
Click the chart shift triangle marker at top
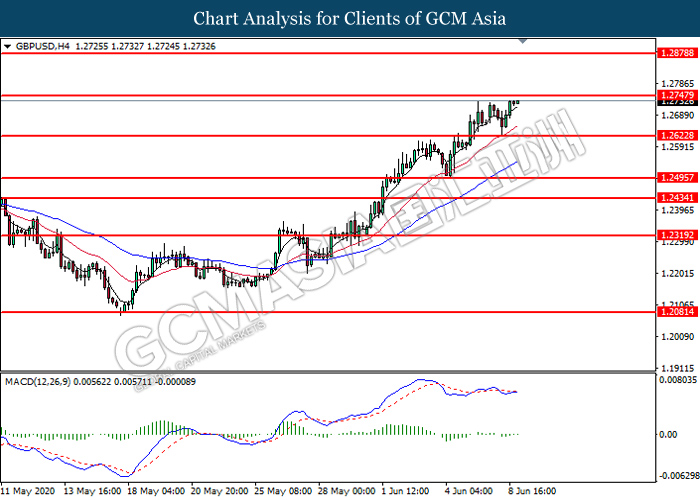pyautogui.click(x=523, y=41)
